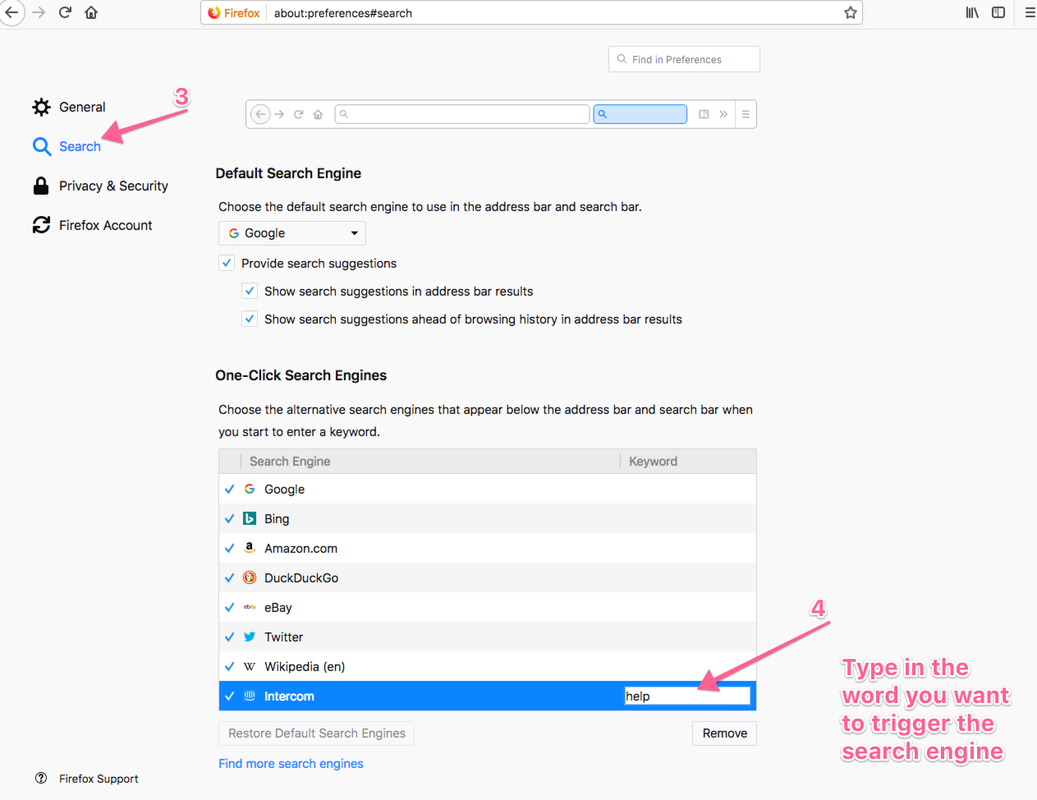Click the Remove button
Image resolution: width=1037 pixels, height=800 pixels.
[724, 733]
